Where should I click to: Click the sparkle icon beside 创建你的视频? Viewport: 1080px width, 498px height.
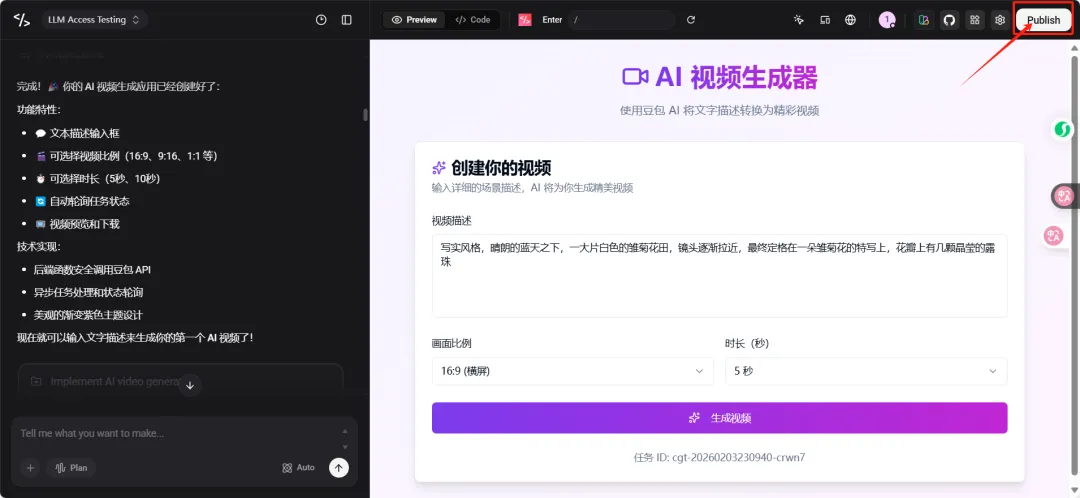point(439,168)
